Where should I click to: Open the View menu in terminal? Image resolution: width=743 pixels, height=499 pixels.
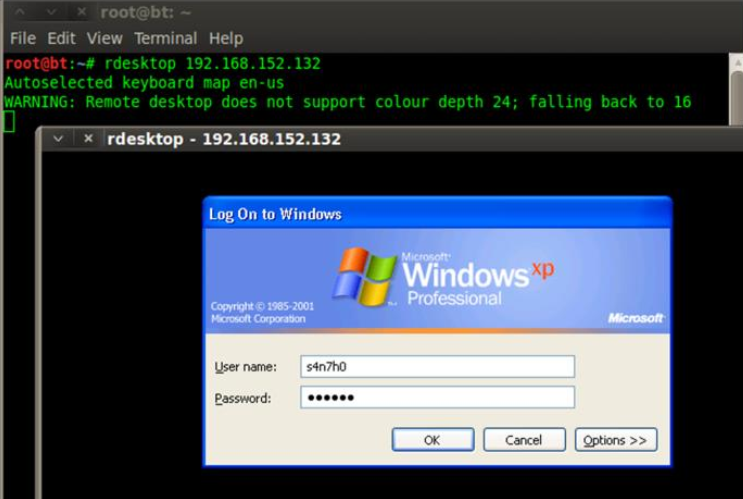(105, 38)
